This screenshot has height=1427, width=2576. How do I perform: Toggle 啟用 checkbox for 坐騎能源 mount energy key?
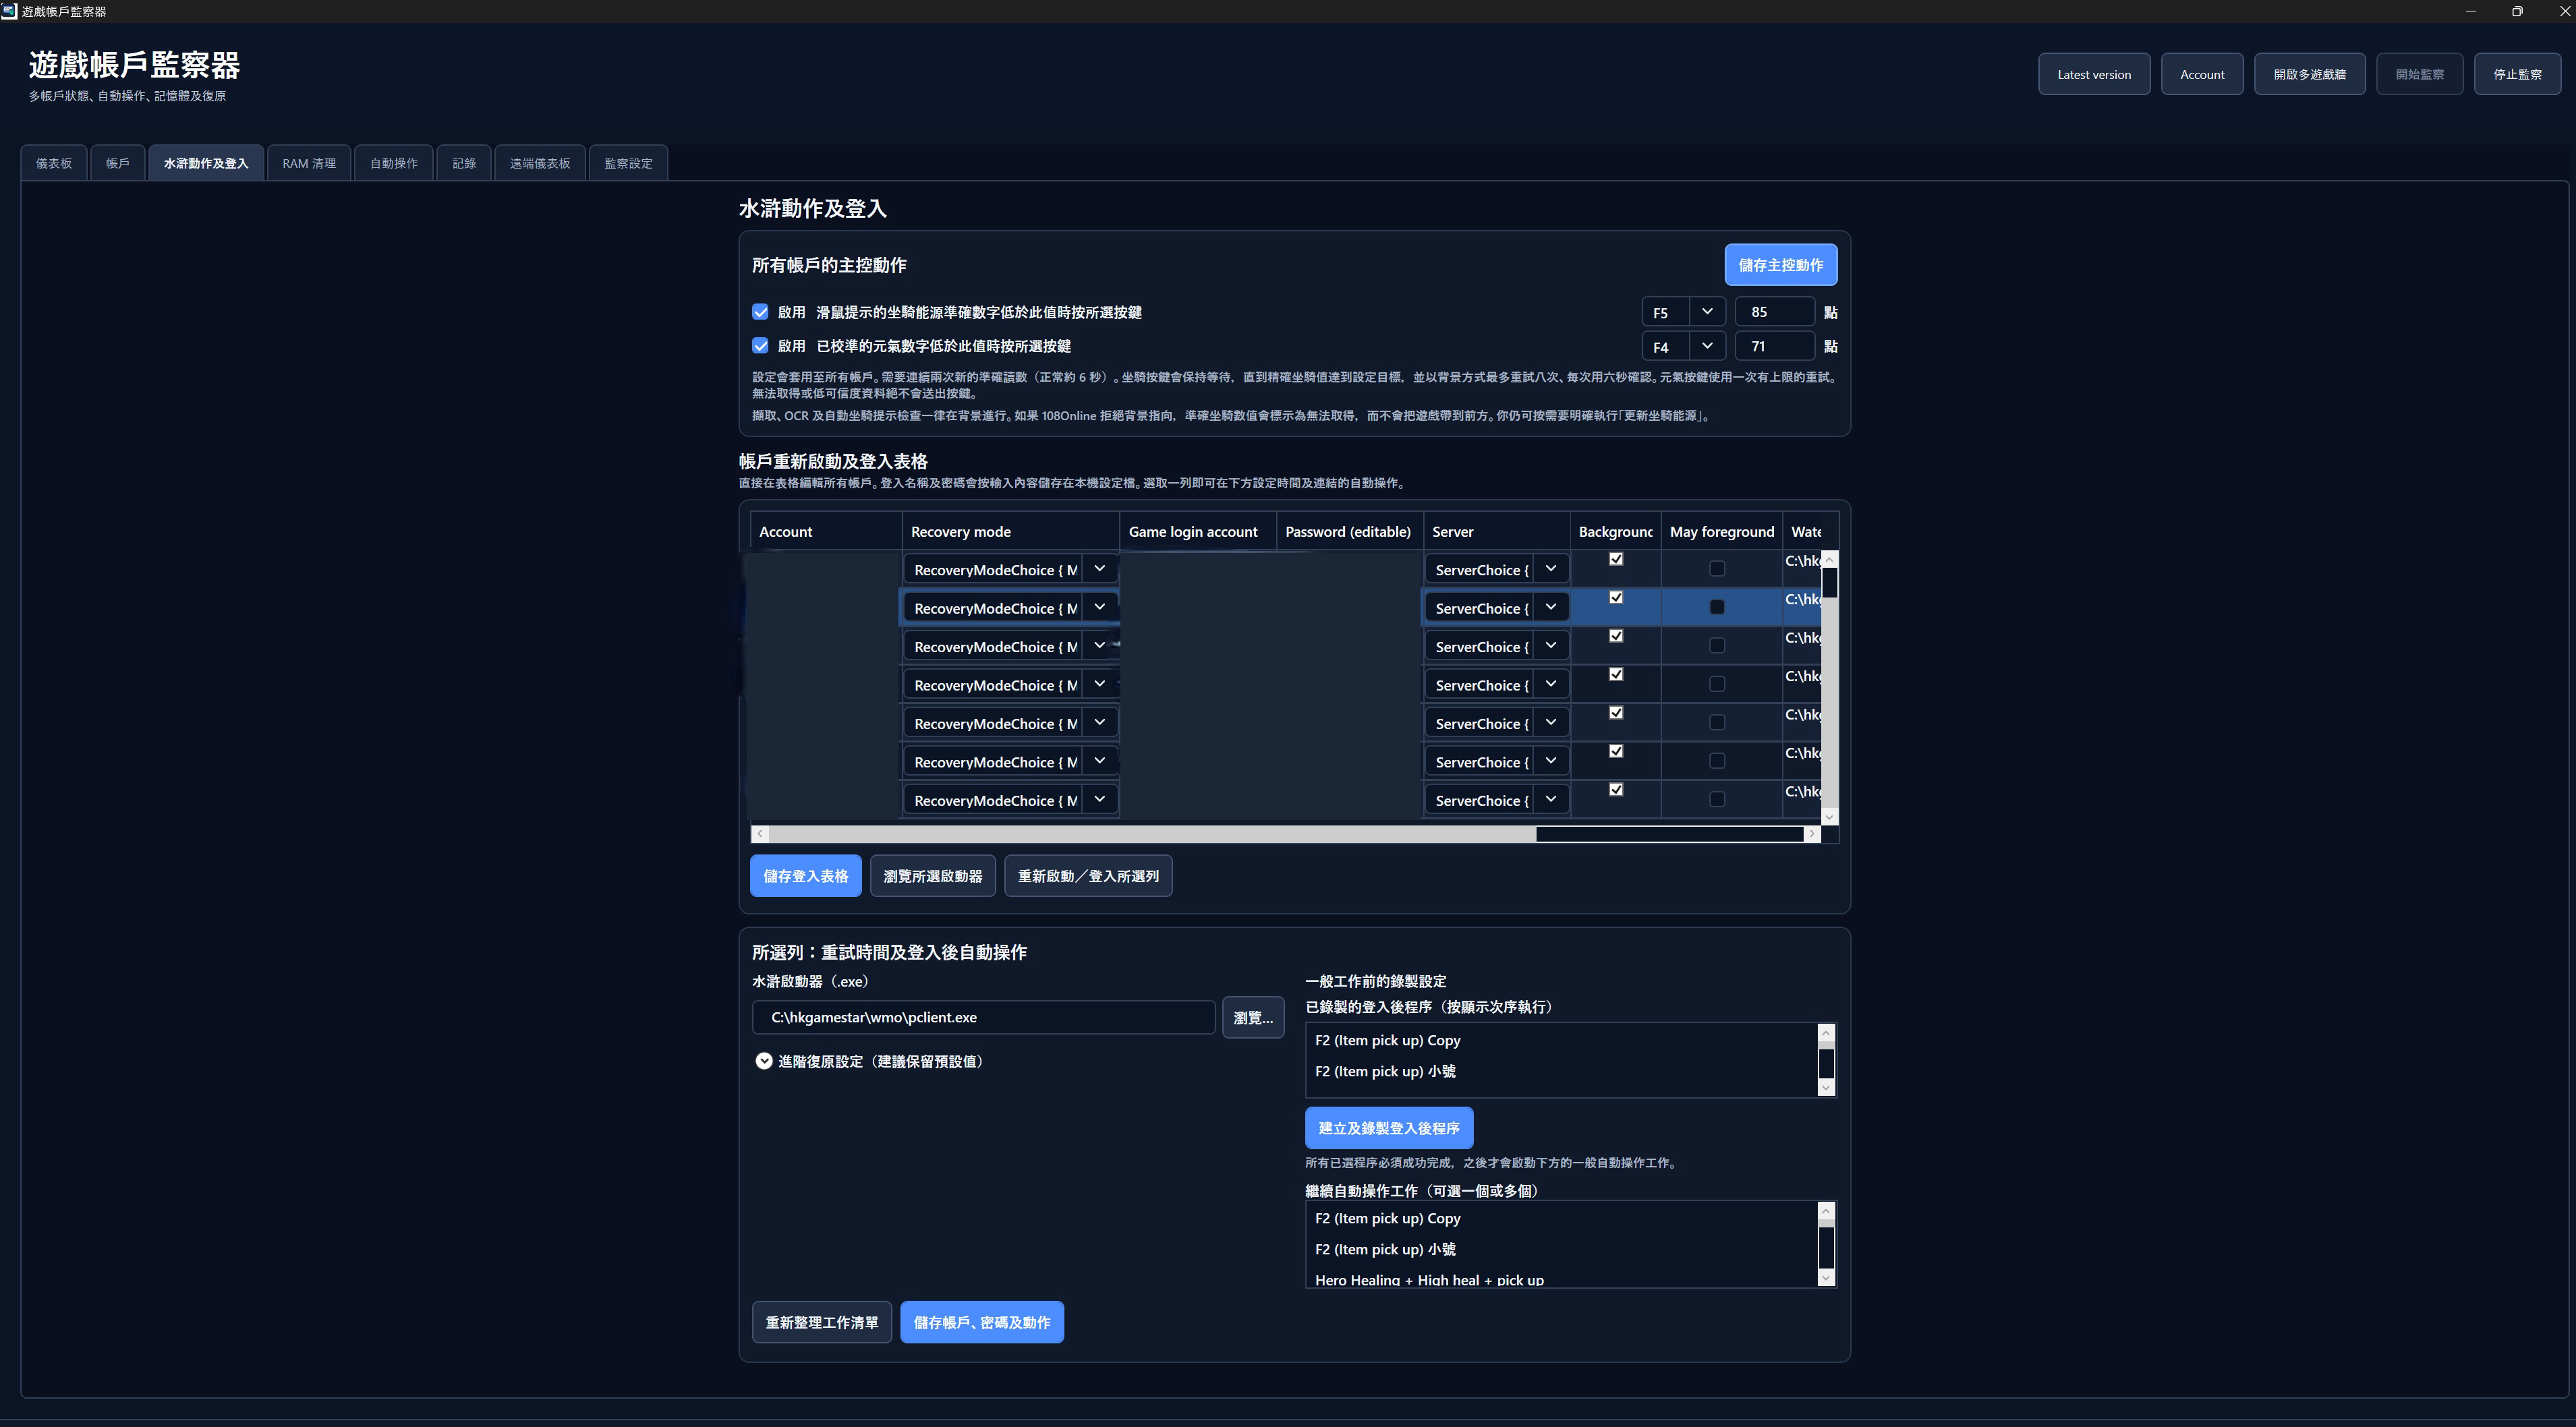click(760, 312)
